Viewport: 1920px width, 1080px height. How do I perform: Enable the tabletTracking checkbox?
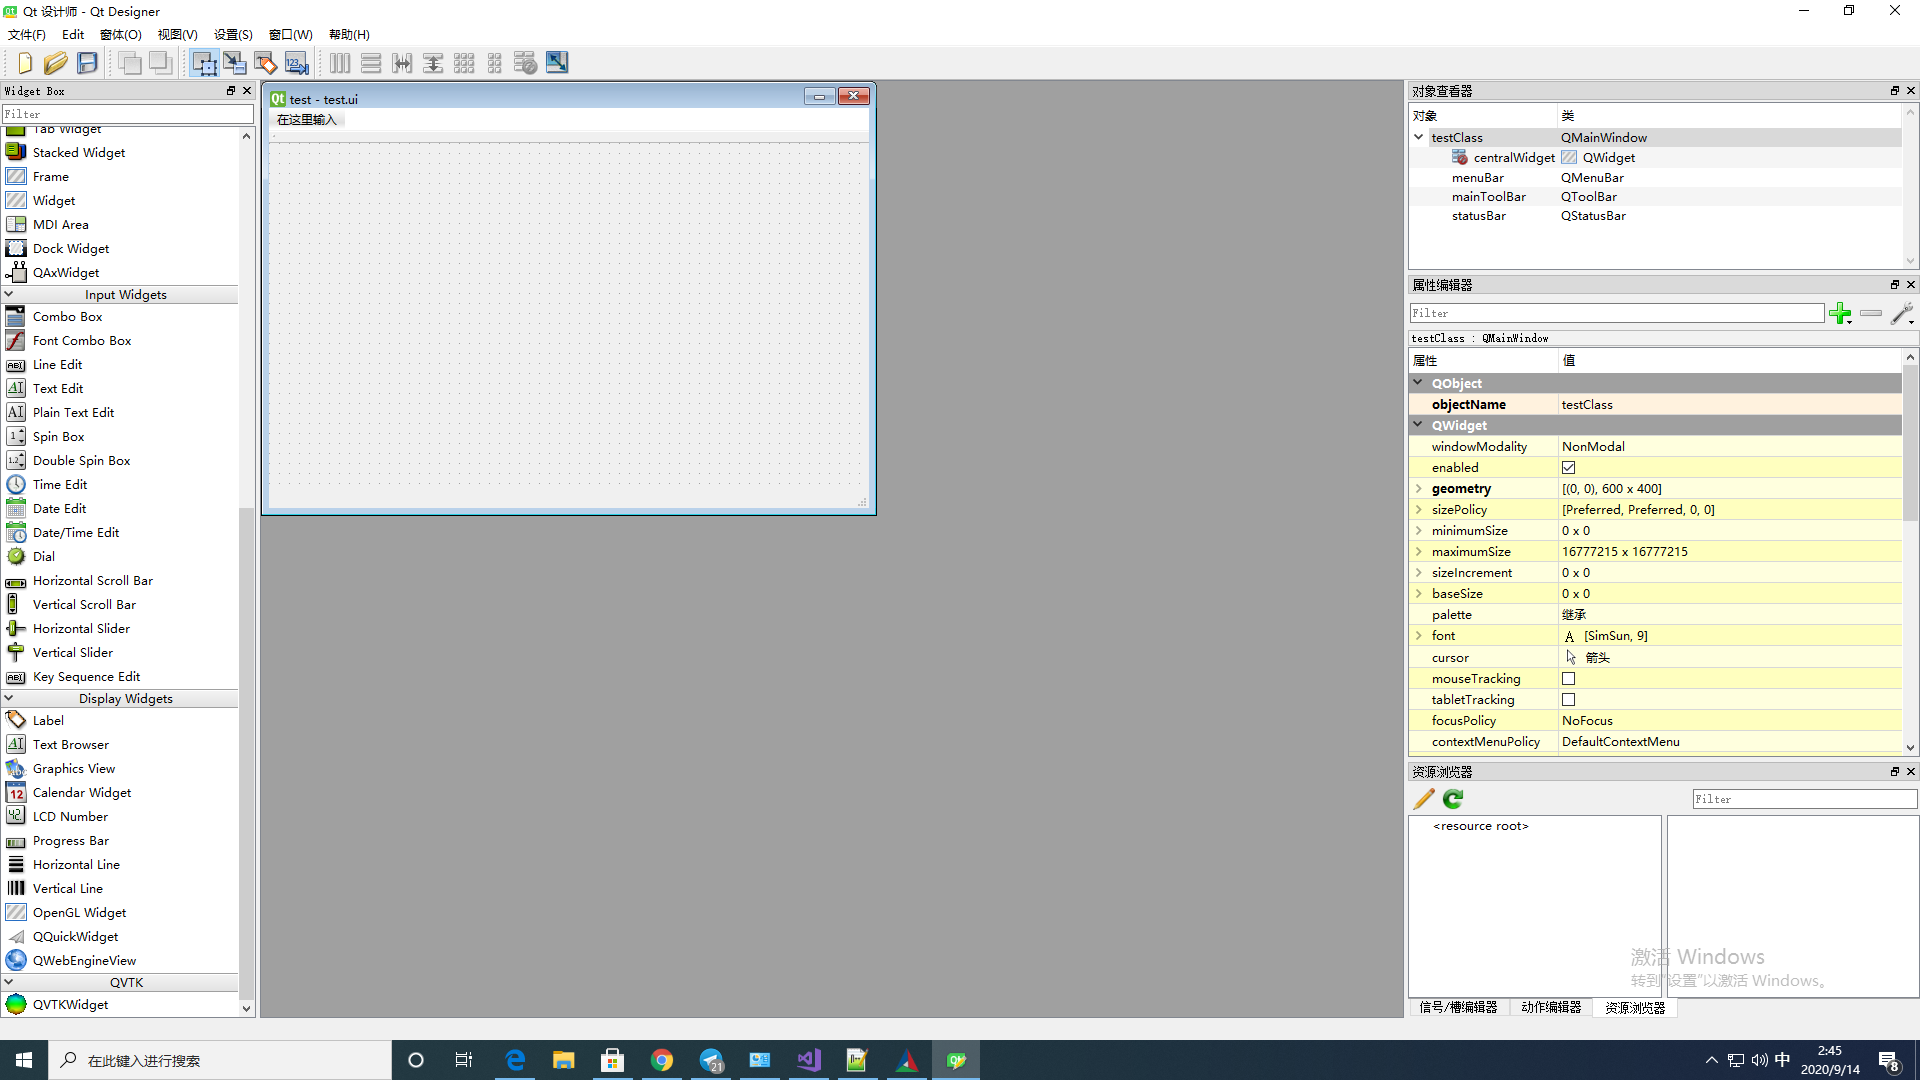point(1568,699)
